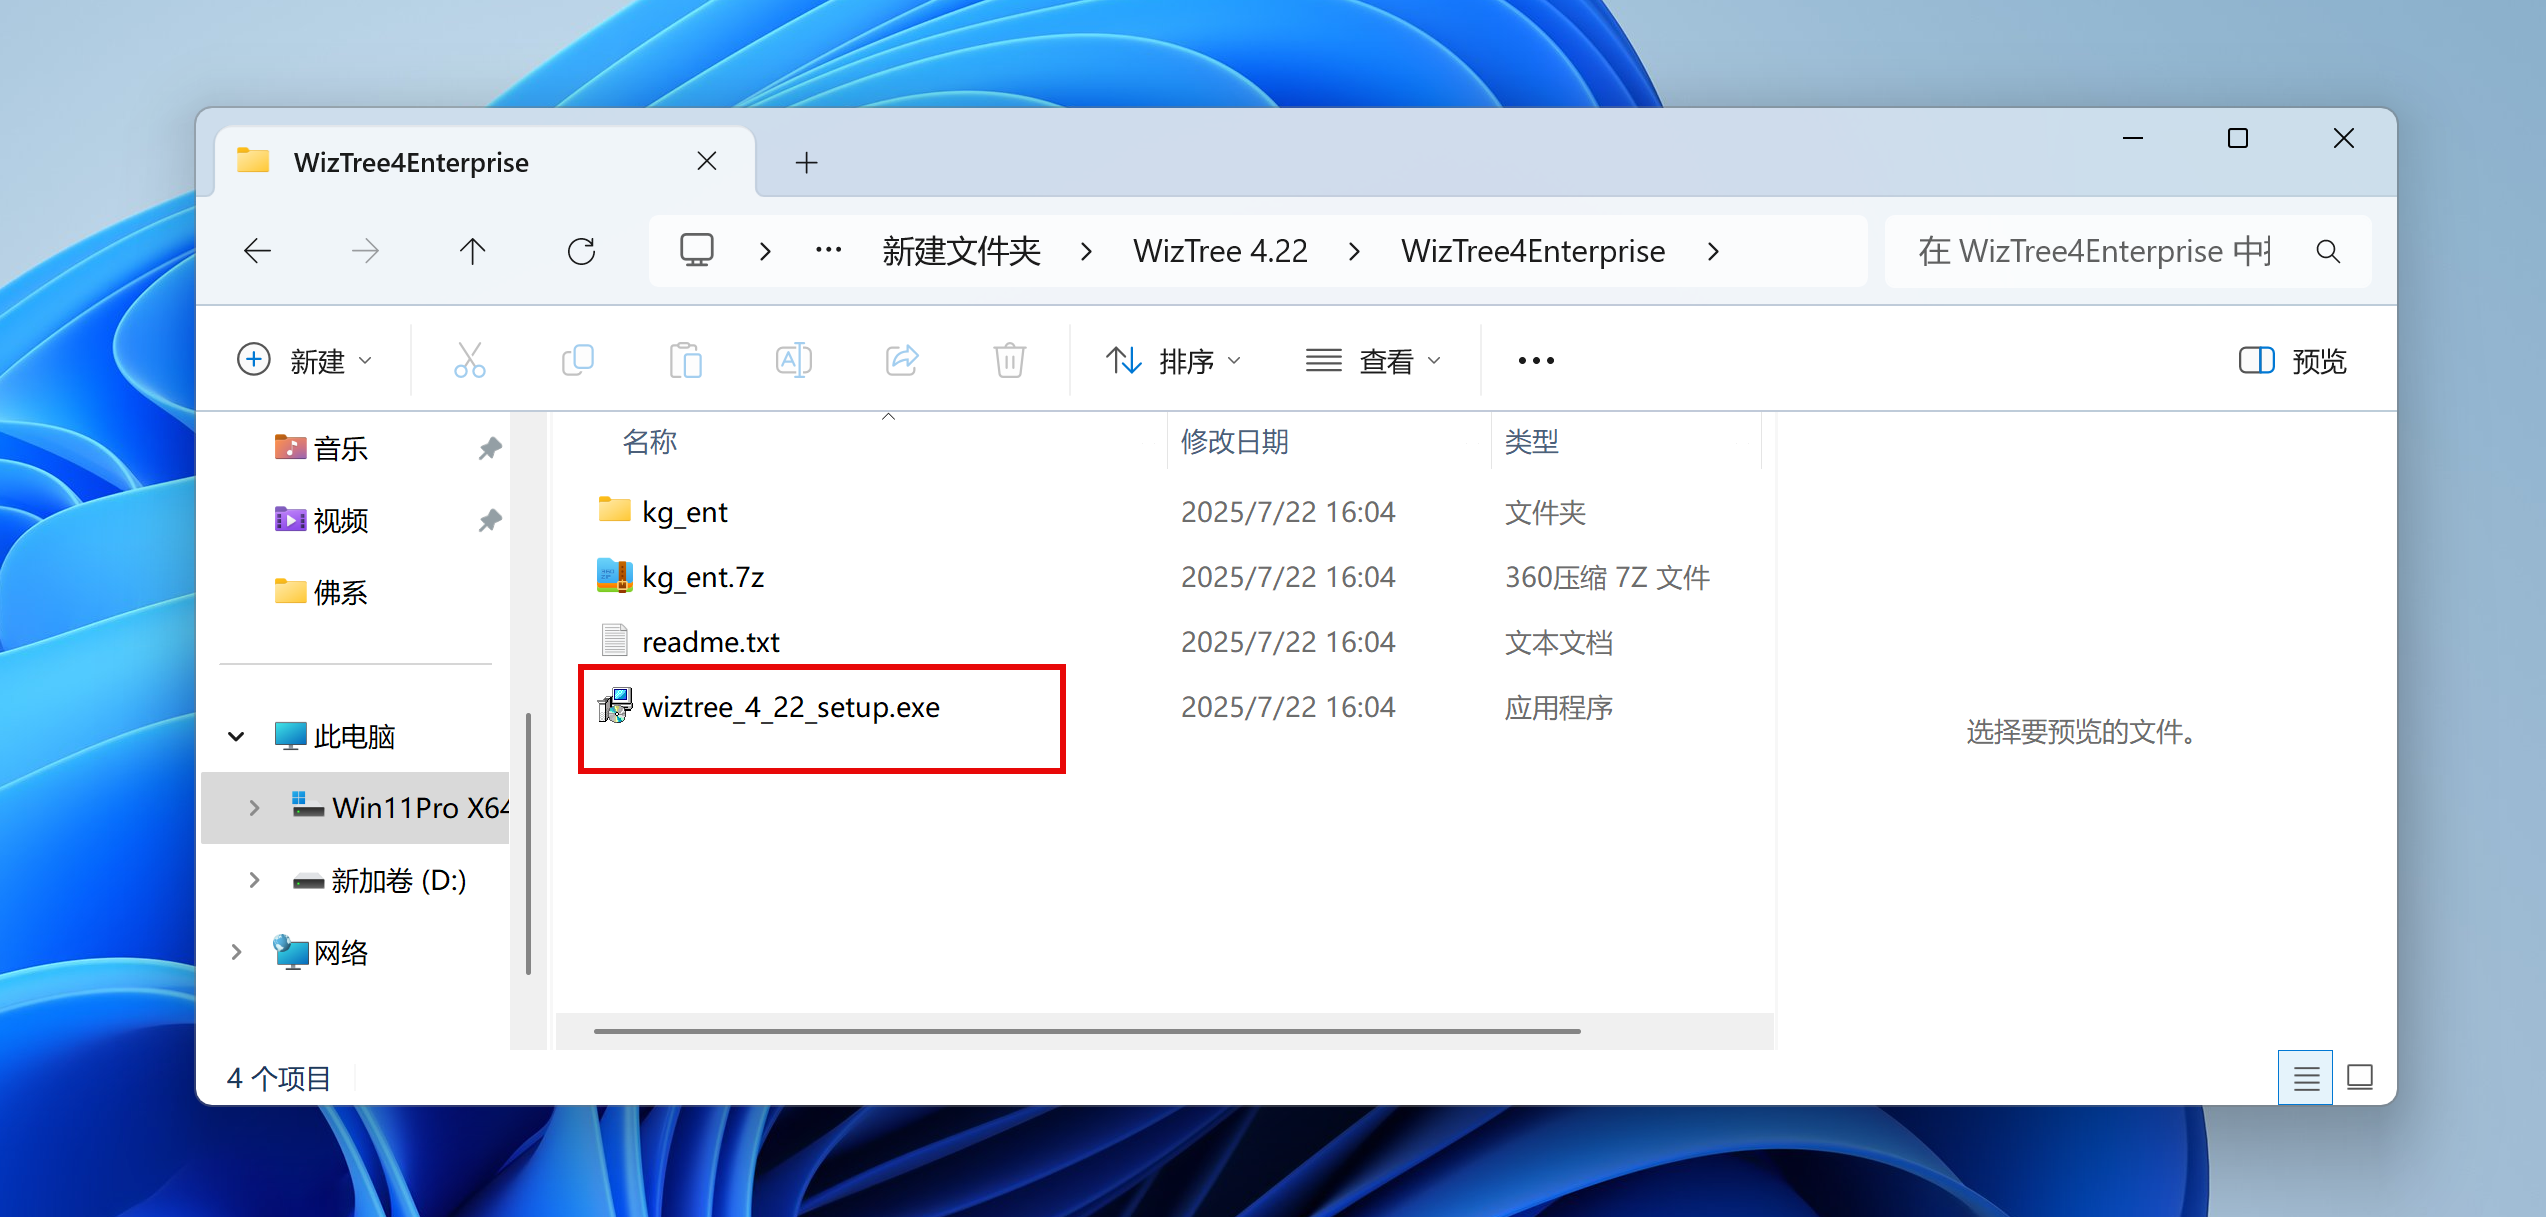Click the Copy icon in toolbar
Image resolution: width=2546 pixels, height=1217 pixels.
point(578,360)
